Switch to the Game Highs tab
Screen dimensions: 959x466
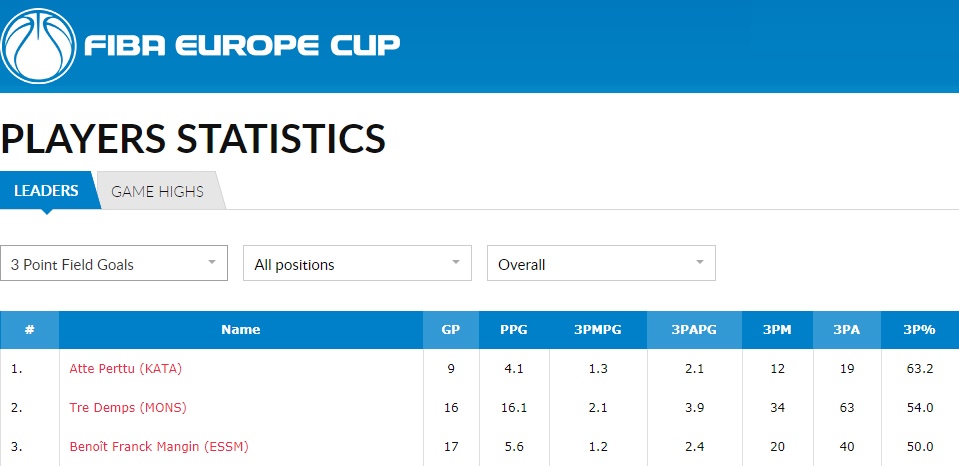[x=158, y=191]
